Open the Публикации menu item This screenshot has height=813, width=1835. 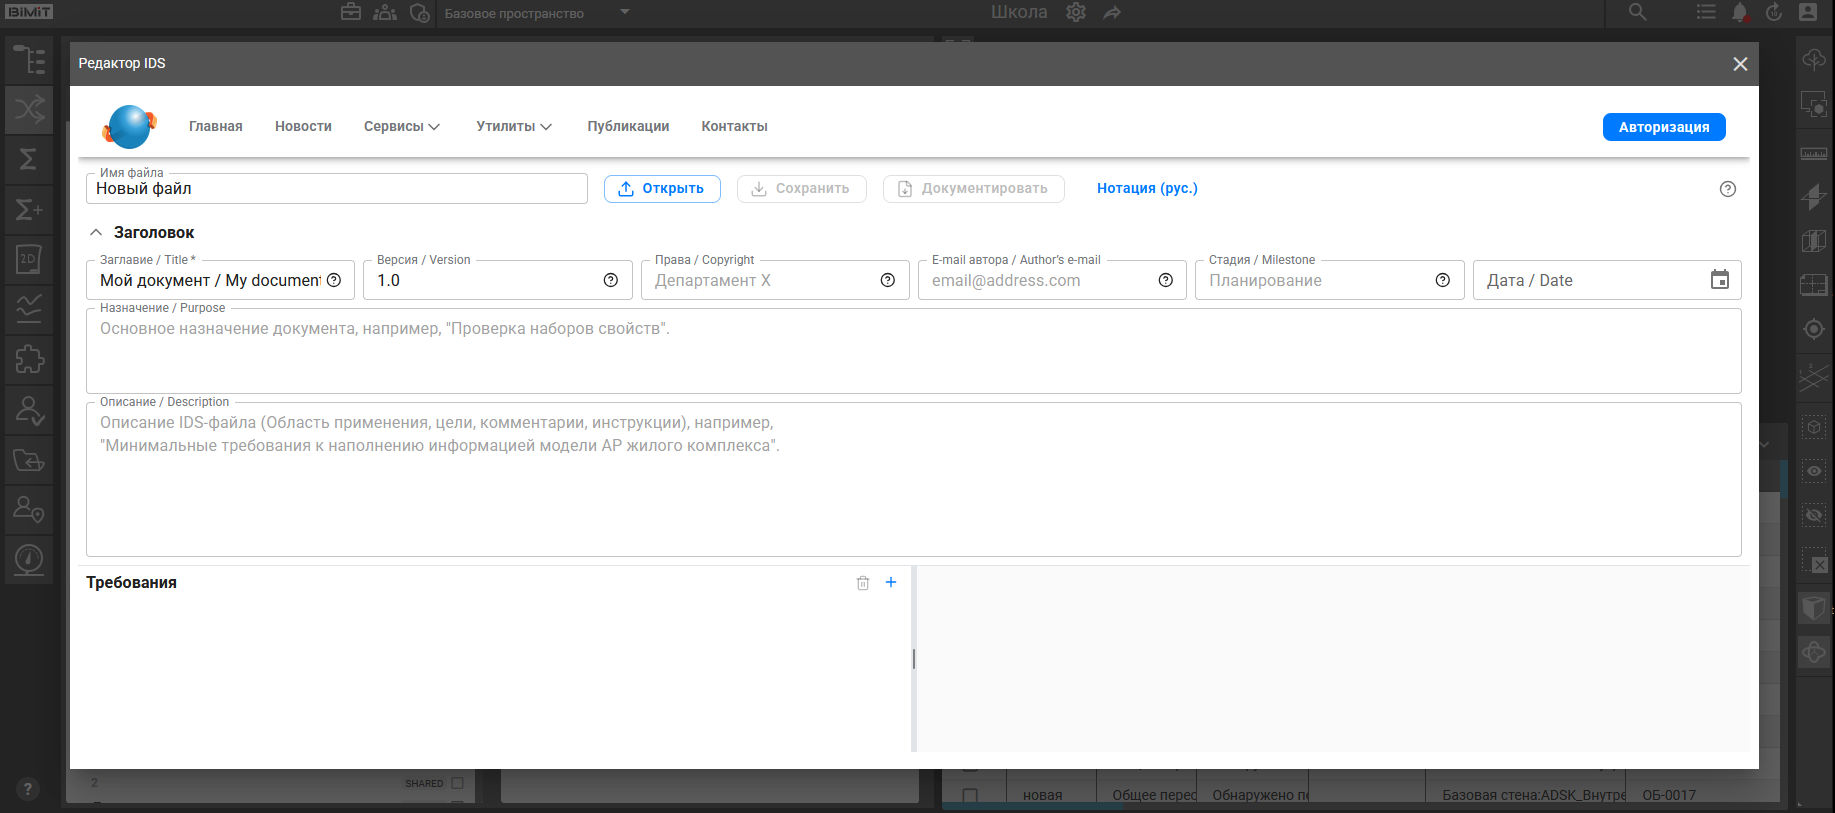coord(628,127)
